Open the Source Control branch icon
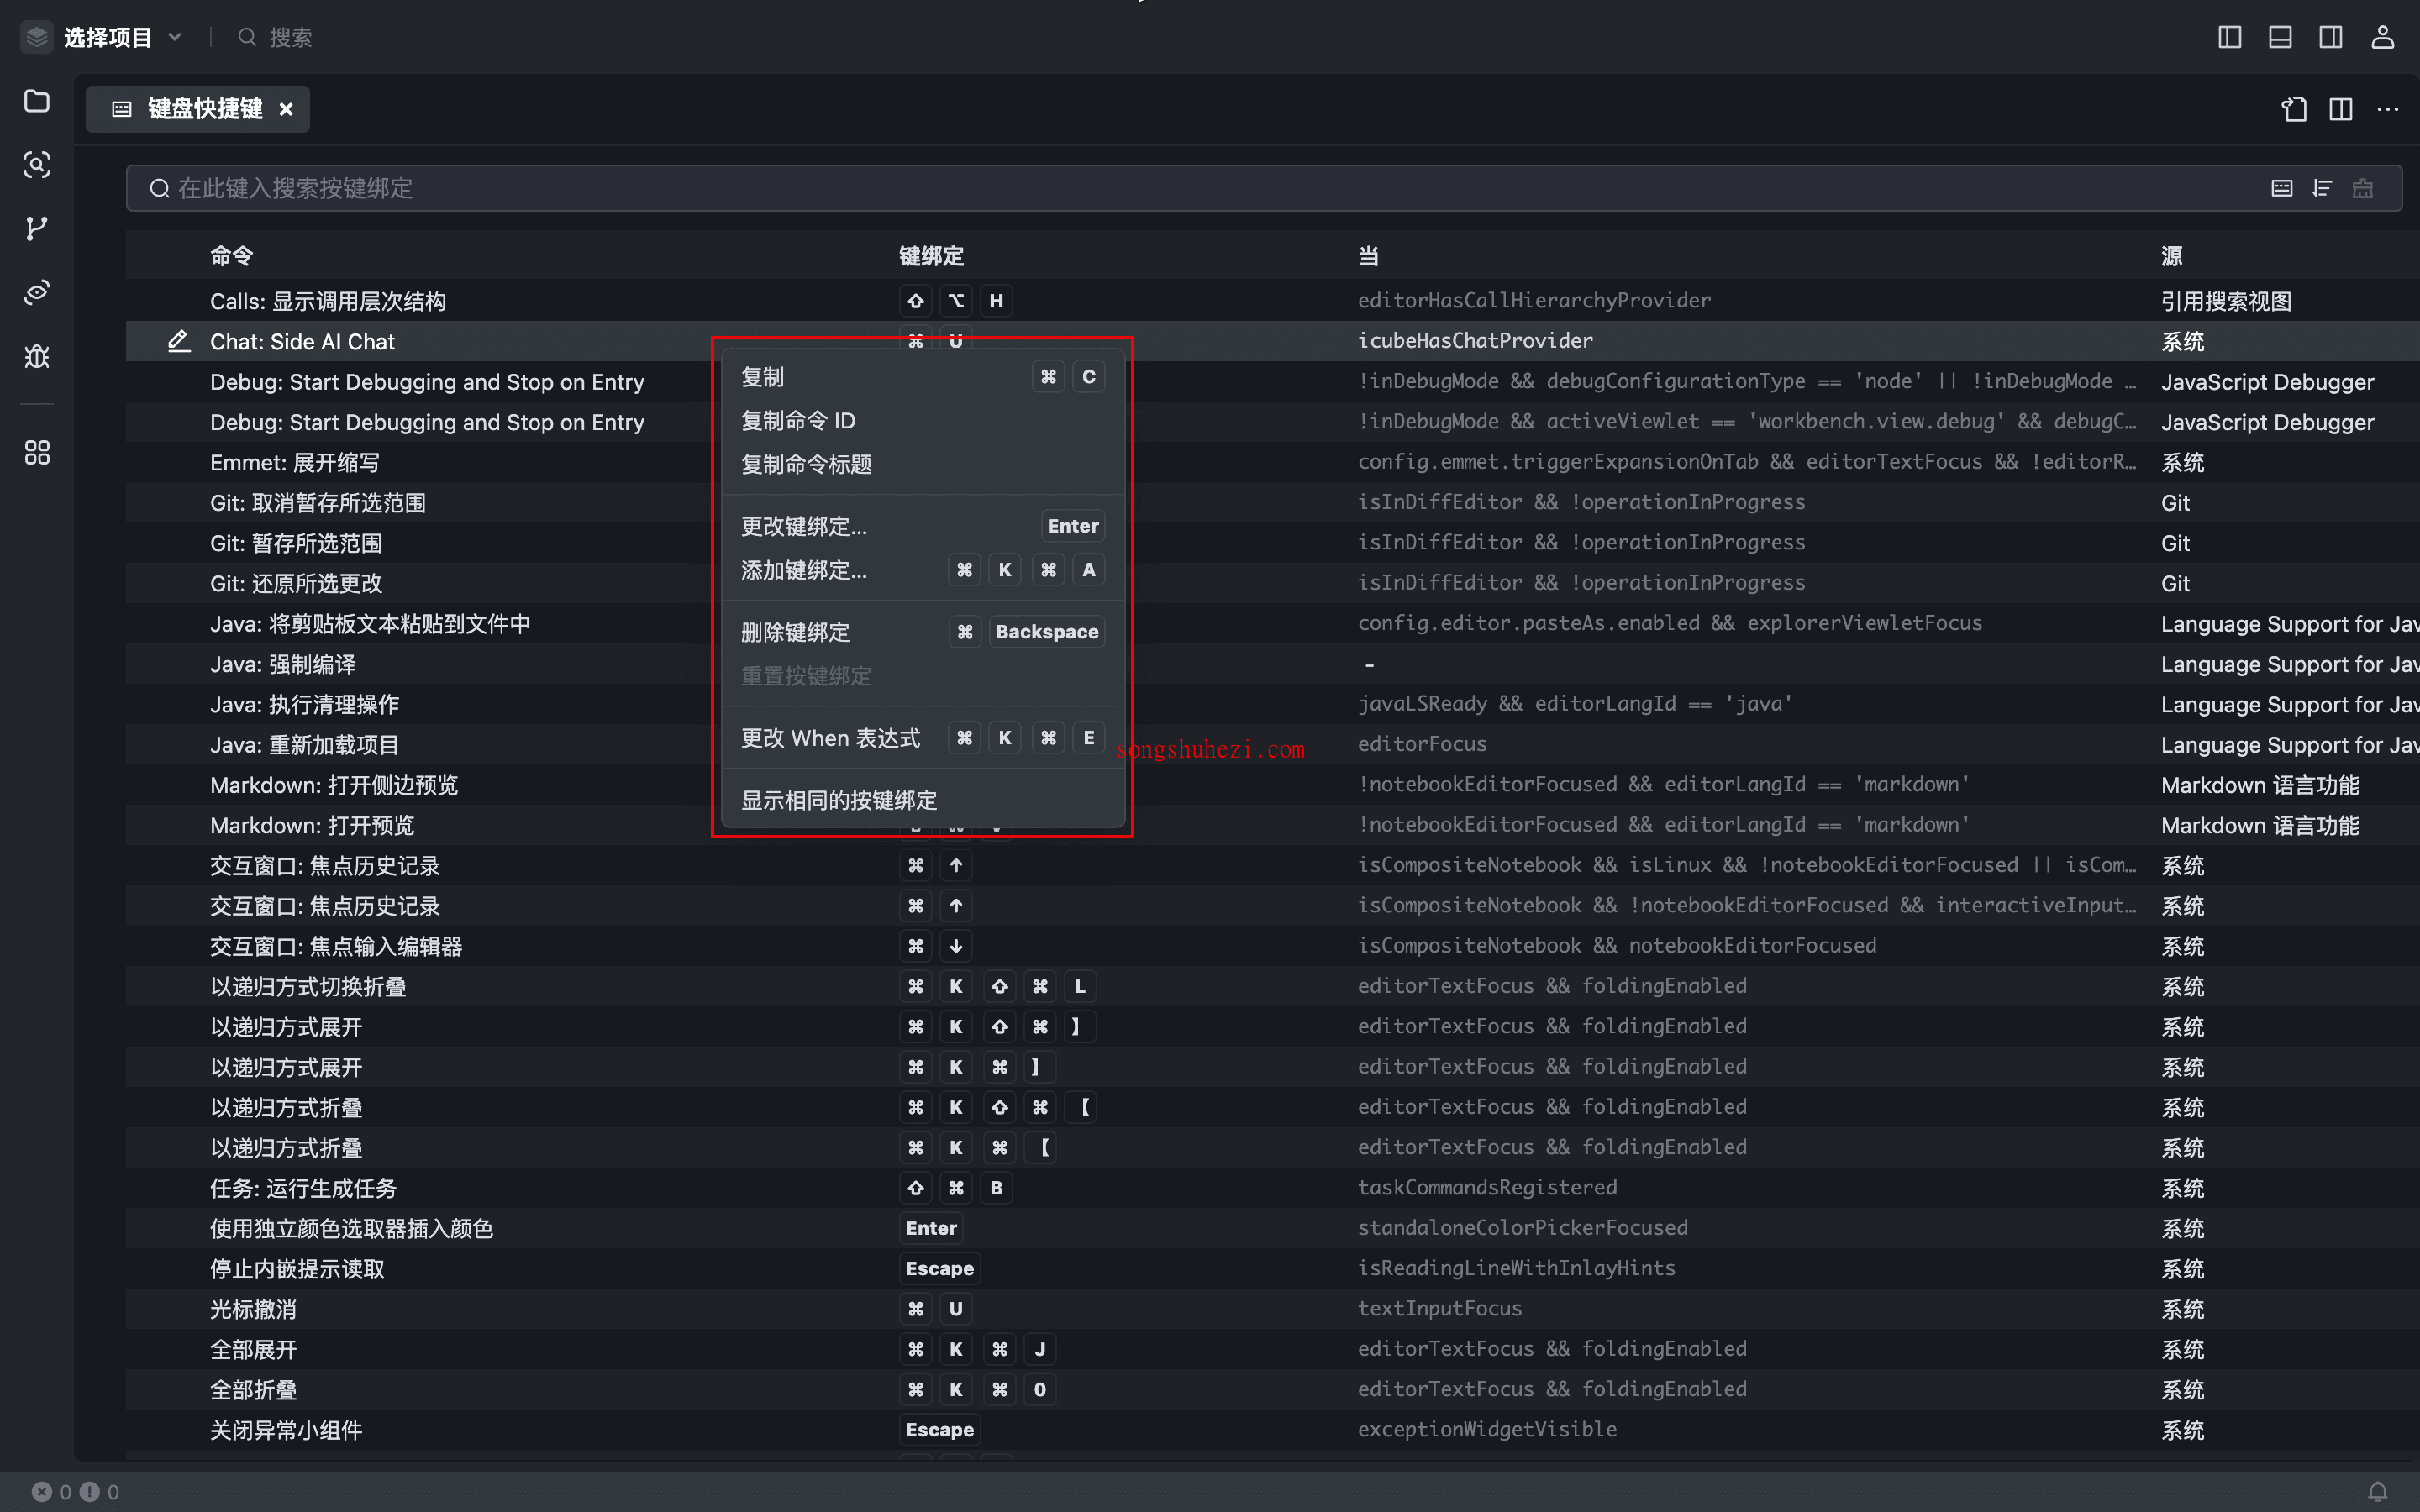 (37, 228)
